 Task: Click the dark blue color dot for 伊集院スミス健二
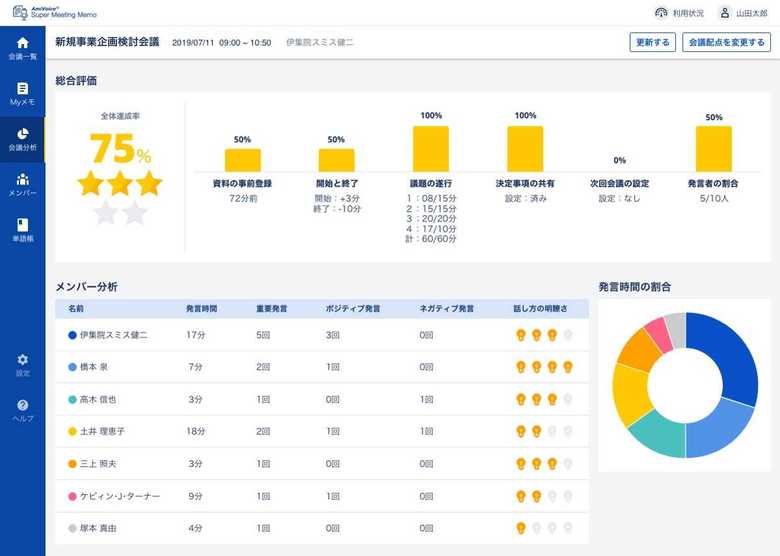pyautogui.click(x=72, y=335)
